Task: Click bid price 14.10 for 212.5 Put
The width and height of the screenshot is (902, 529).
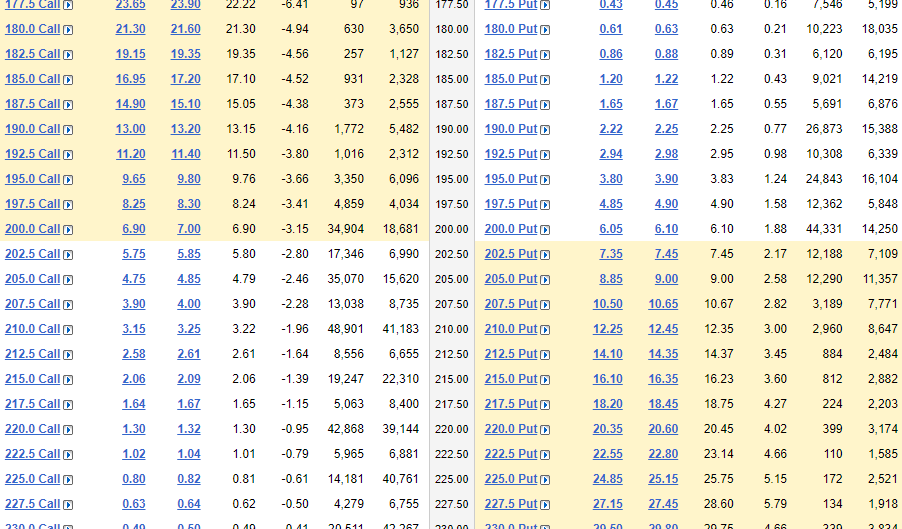Action: tap(608, 354)
